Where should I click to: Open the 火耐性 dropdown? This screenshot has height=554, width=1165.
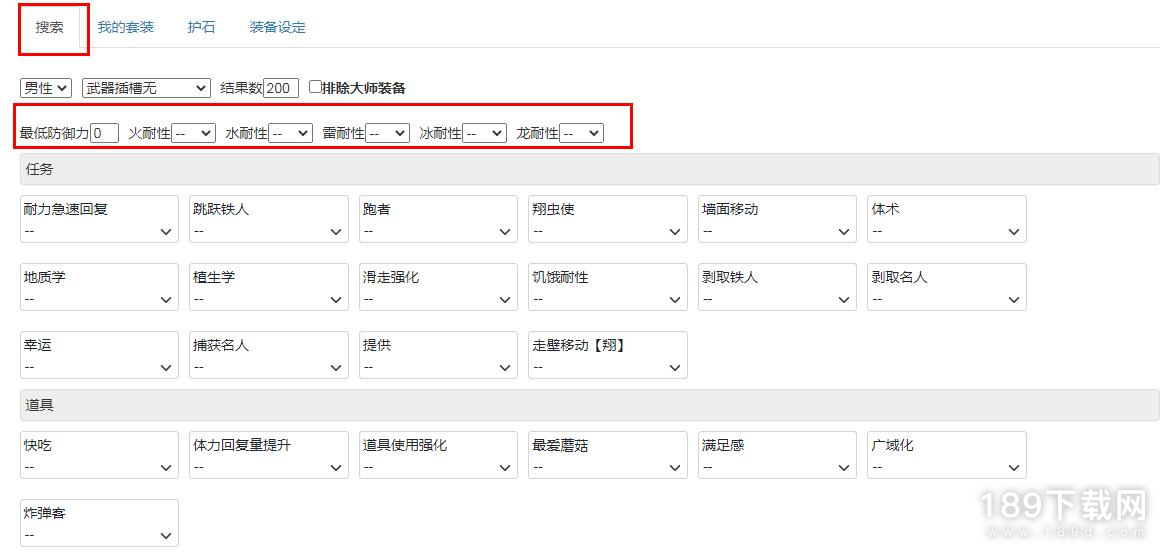[x=193, y=133]
